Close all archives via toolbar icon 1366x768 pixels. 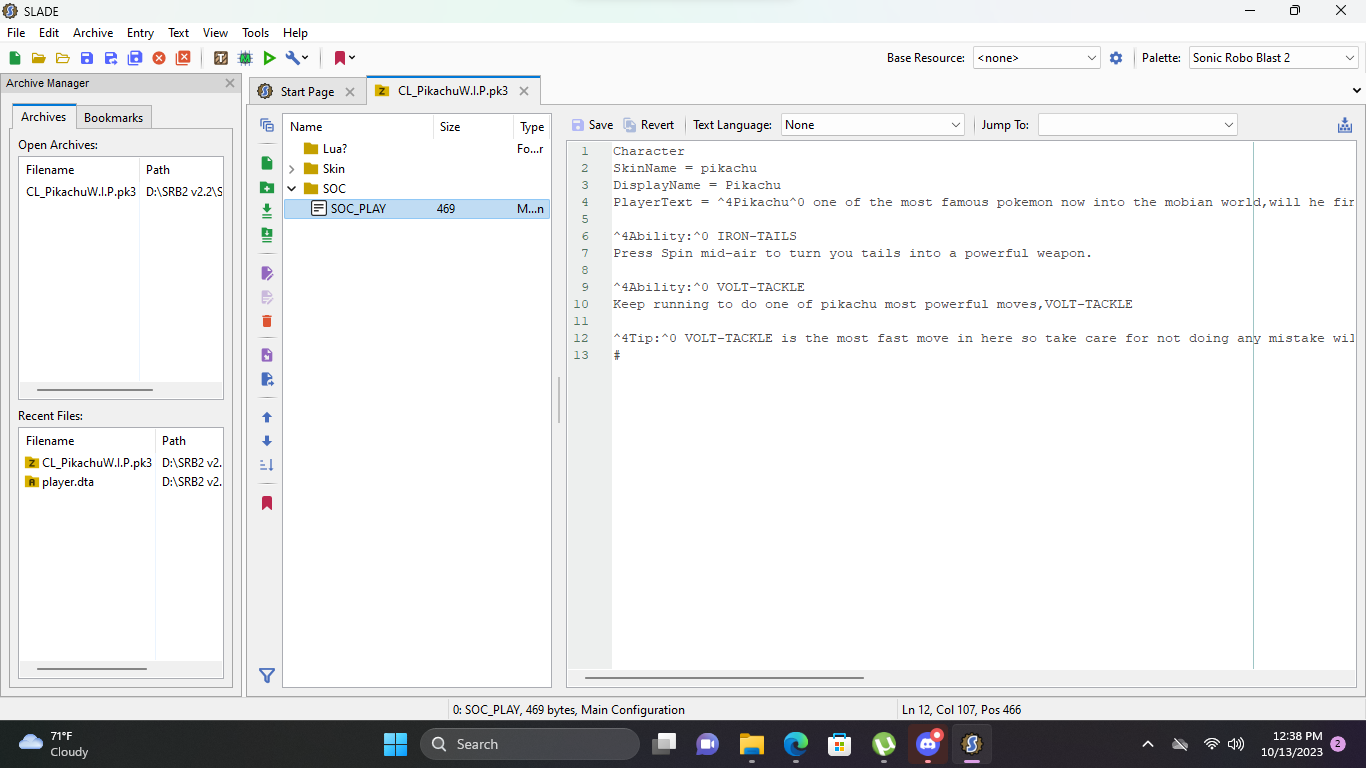[x=183, y=58]
